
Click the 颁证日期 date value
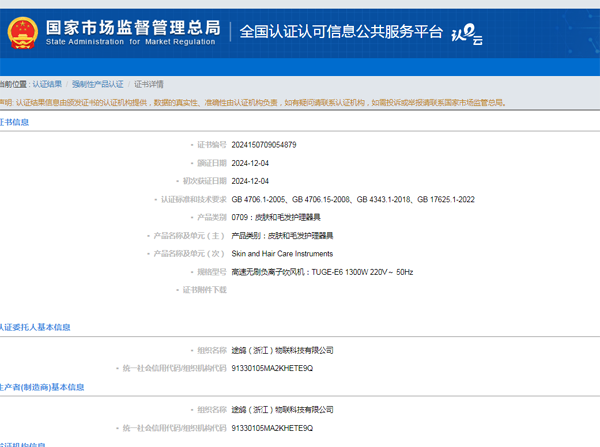click(250, 163)
